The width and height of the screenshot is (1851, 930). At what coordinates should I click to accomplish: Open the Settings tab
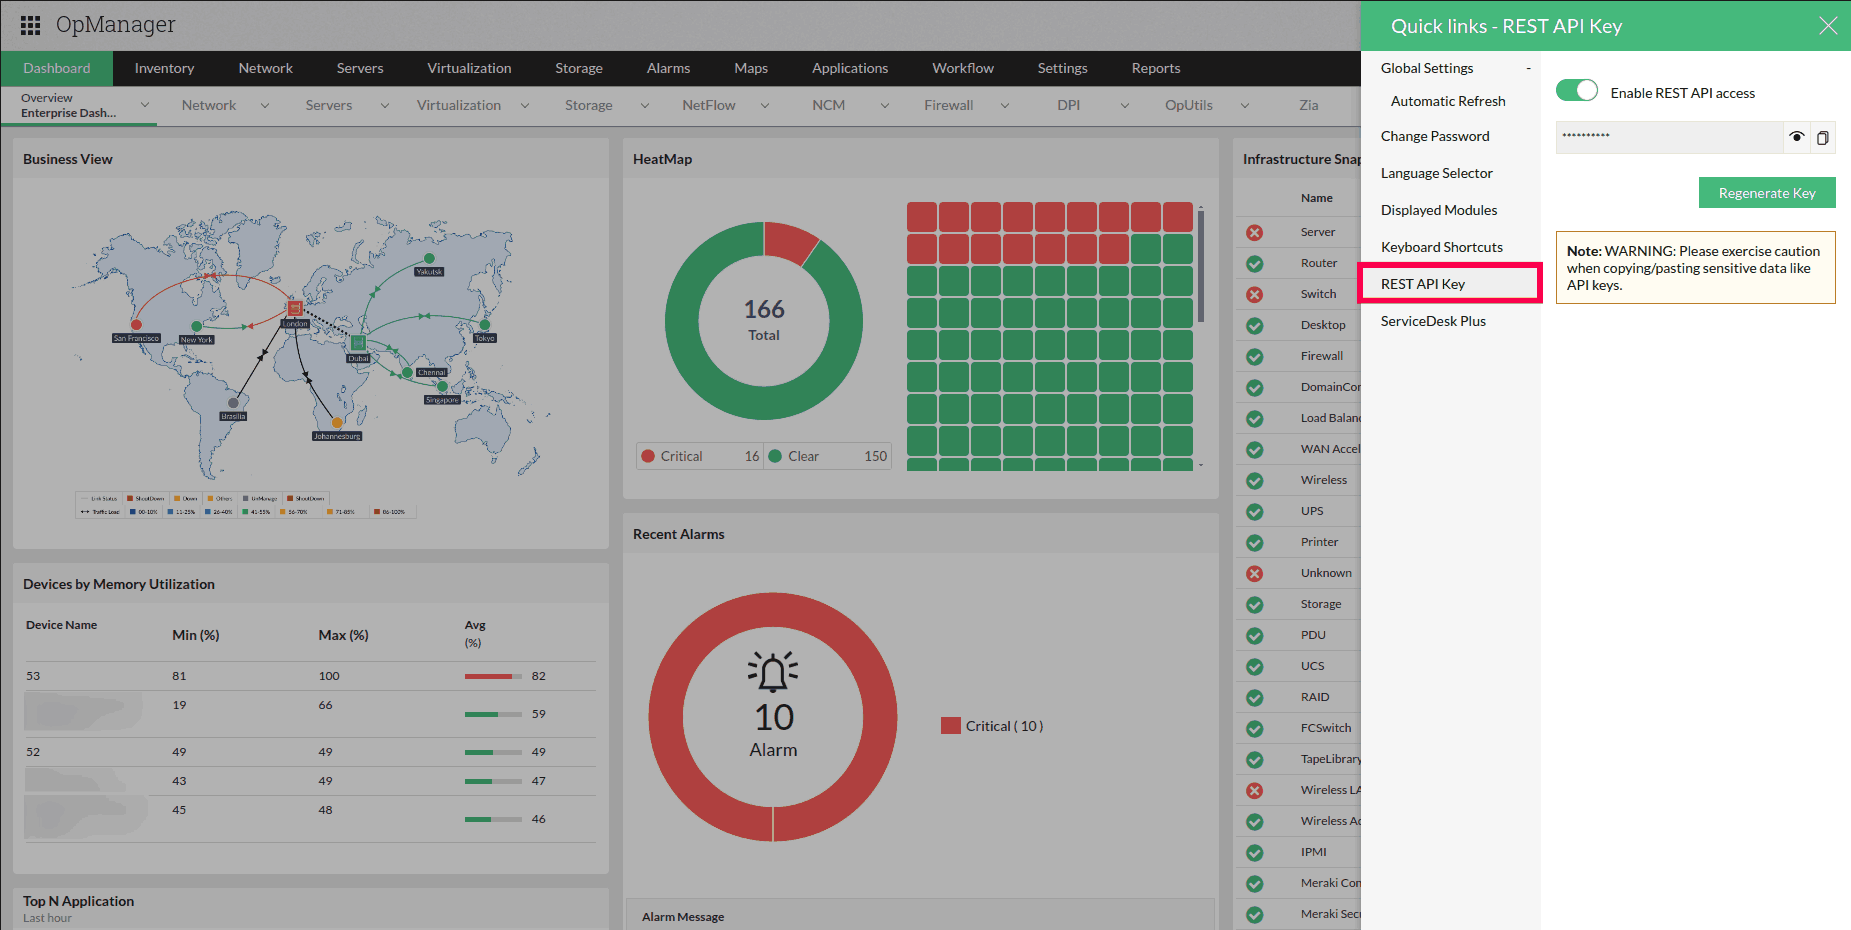pyautogui.click(x=1062, y=68)
